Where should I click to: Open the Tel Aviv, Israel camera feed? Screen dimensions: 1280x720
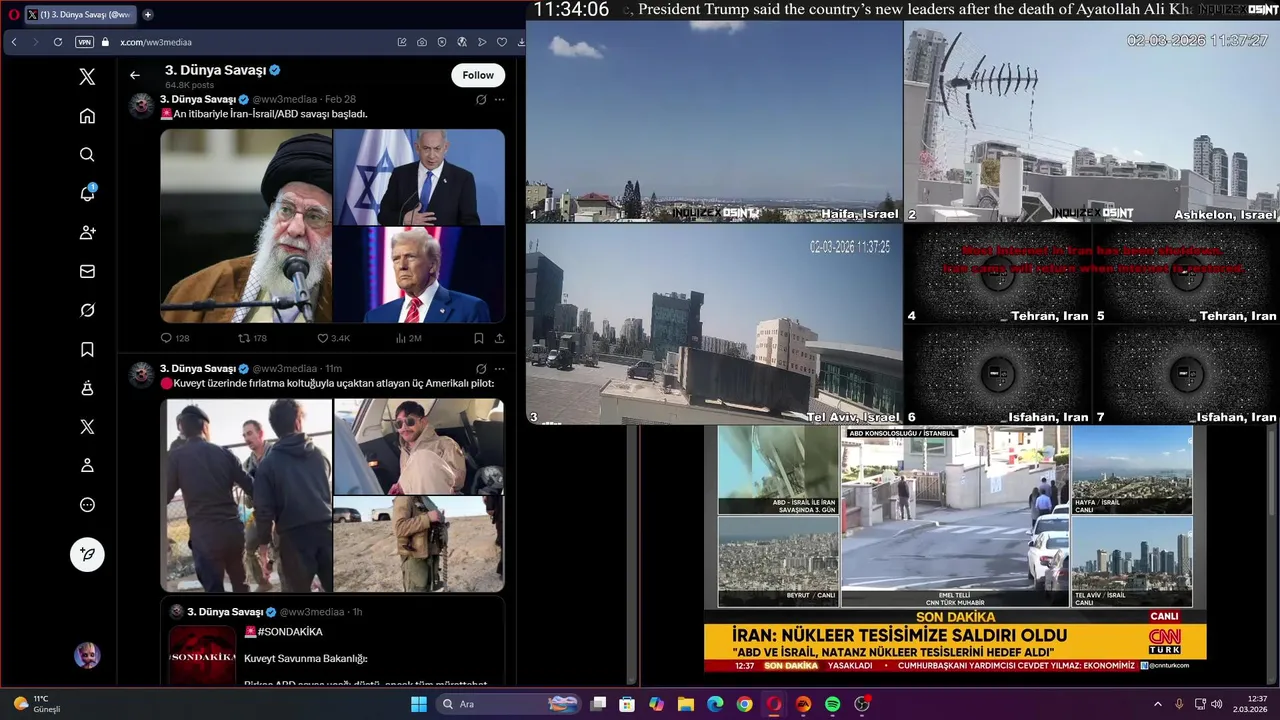point(714,324)
